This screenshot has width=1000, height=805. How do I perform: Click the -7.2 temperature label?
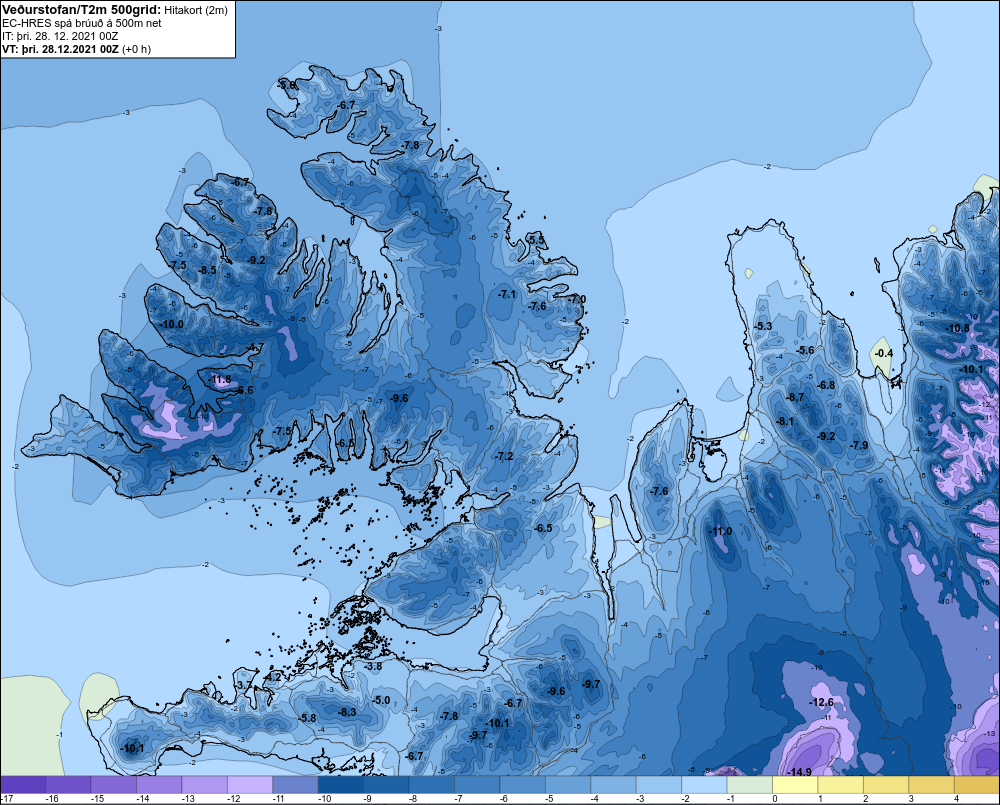[504, 456]
